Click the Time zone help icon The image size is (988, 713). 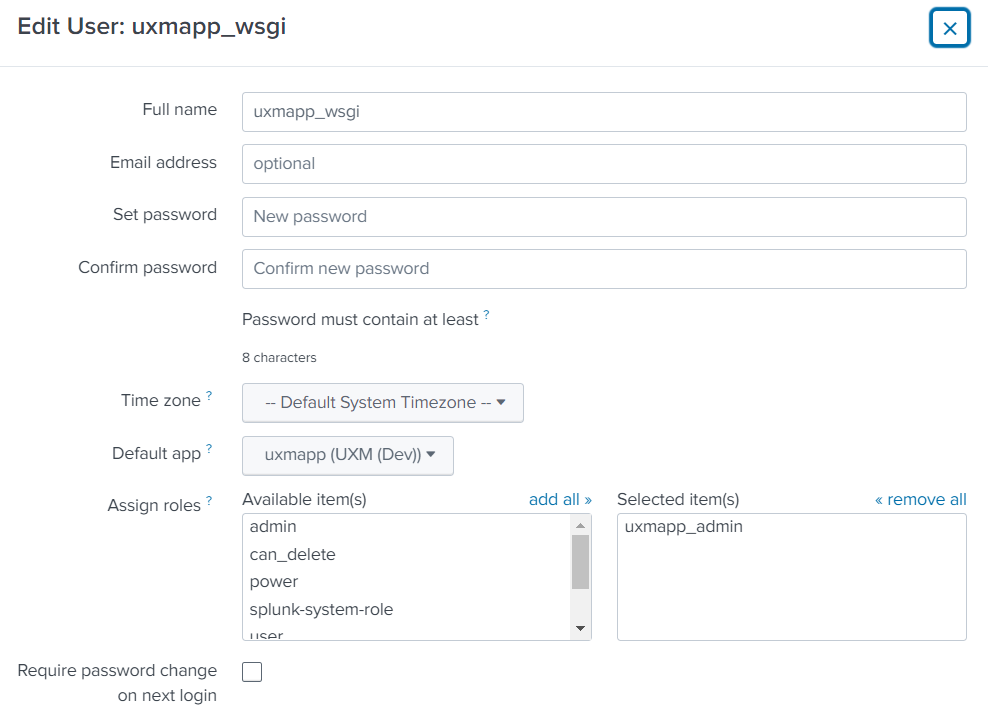(x=209, y=396)
